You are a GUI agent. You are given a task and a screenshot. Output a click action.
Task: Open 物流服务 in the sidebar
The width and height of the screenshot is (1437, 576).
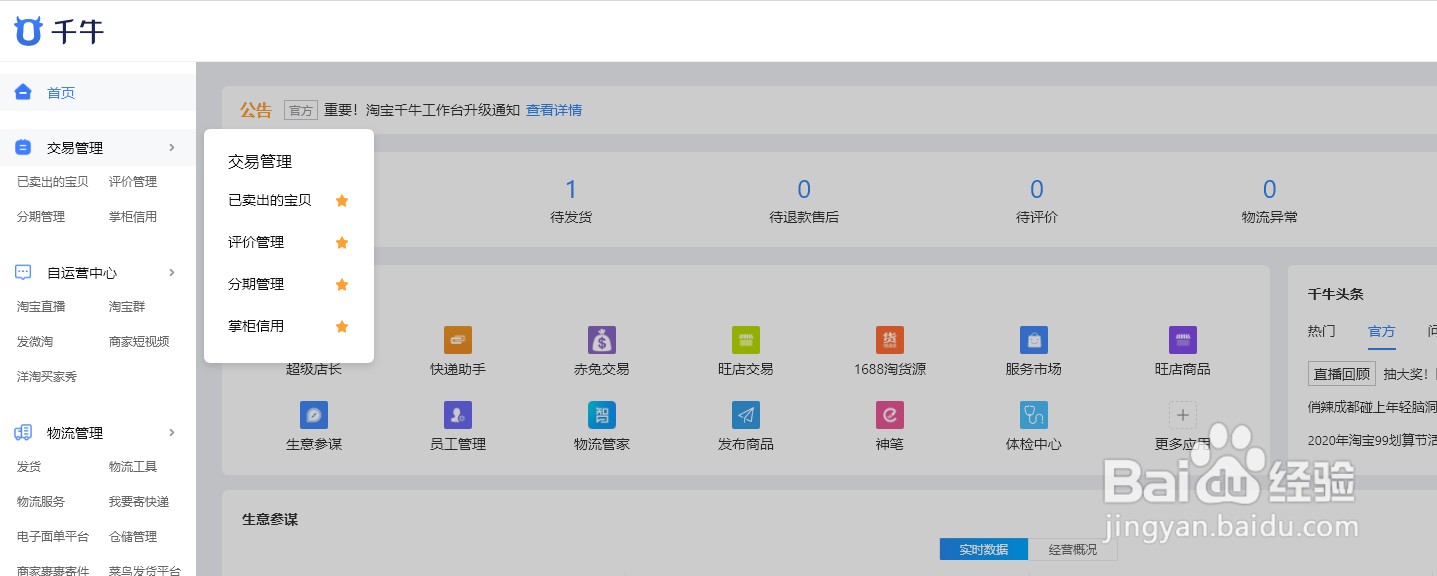(41, 502)
